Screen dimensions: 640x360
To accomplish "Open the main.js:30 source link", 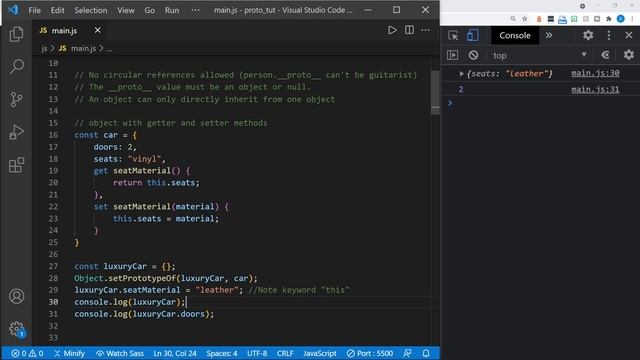I will coord(595,73).
